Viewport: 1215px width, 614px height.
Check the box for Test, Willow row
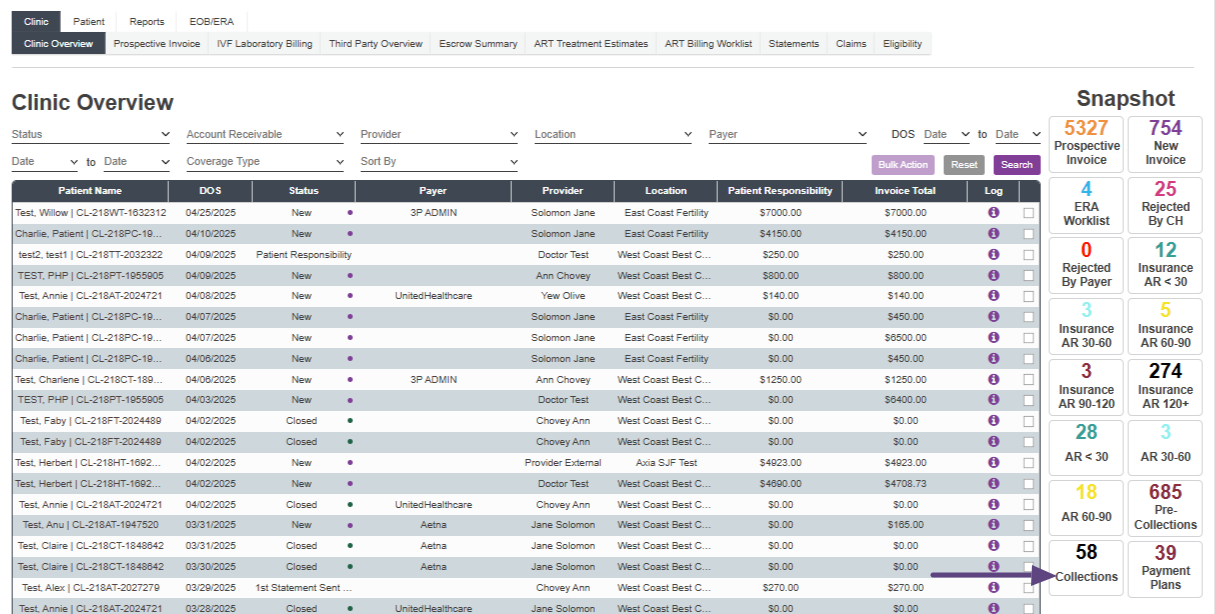pyautogui.click(x=1029, y=213)
